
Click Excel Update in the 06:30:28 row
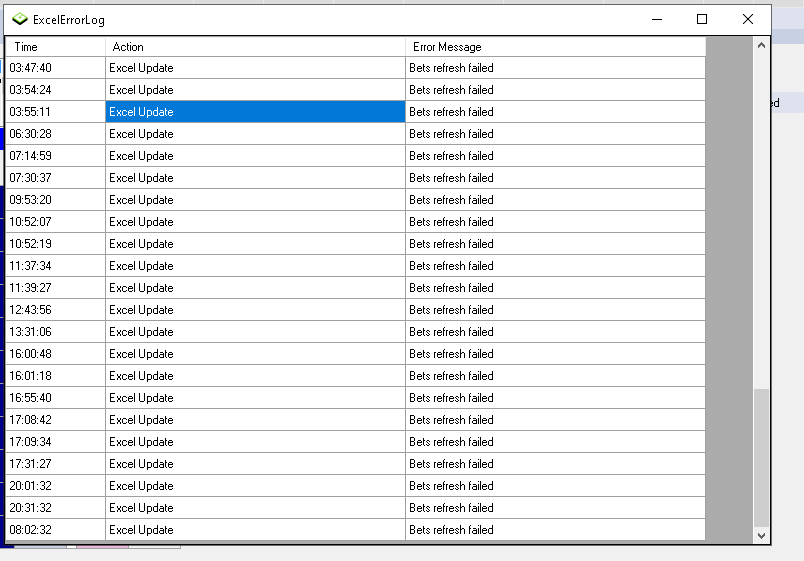pos(255,134)
